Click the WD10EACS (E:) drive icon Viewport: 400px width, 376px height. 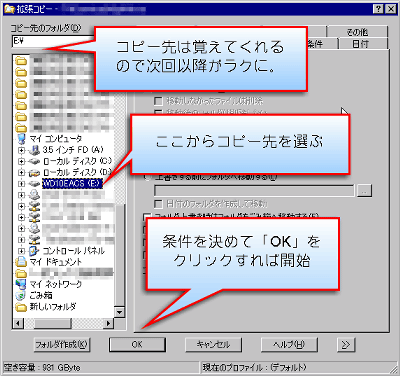[x=34, y=184]
